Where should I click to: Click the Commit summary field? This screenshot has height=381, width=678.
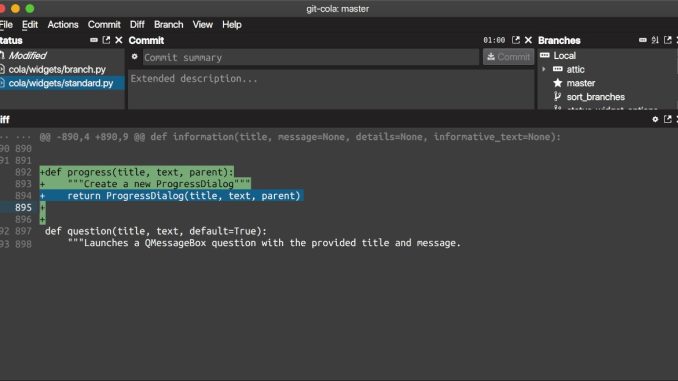(x=310, y=57)
